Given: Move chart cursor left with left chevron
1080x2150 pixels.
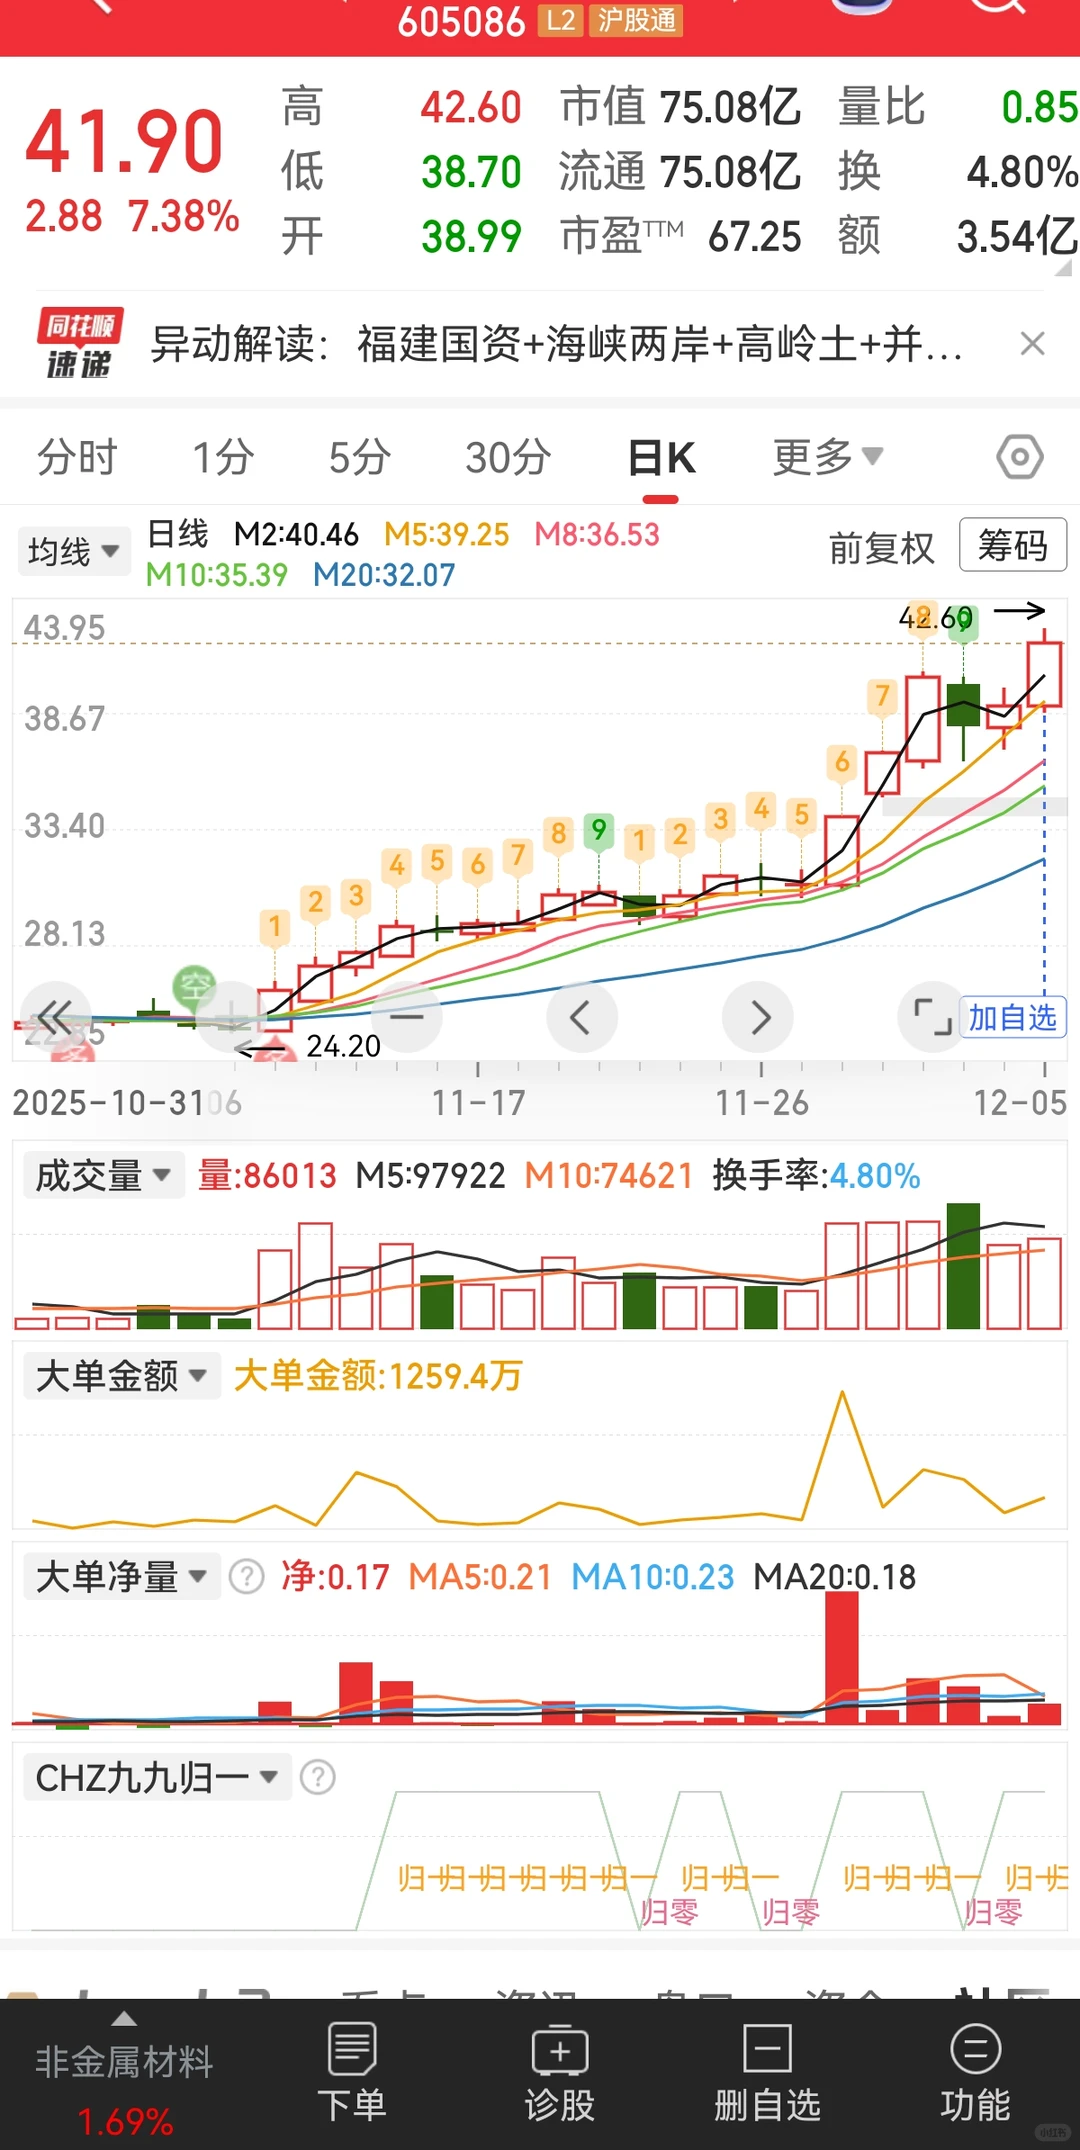Looking at the screenshot, I should pyautogui.click(x=581, y=1017).
